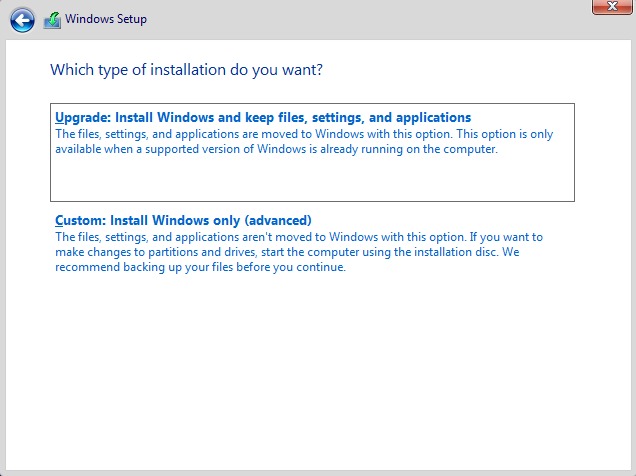Click blank space inside the Upgrade option box
636x476 pixels.
310,180
